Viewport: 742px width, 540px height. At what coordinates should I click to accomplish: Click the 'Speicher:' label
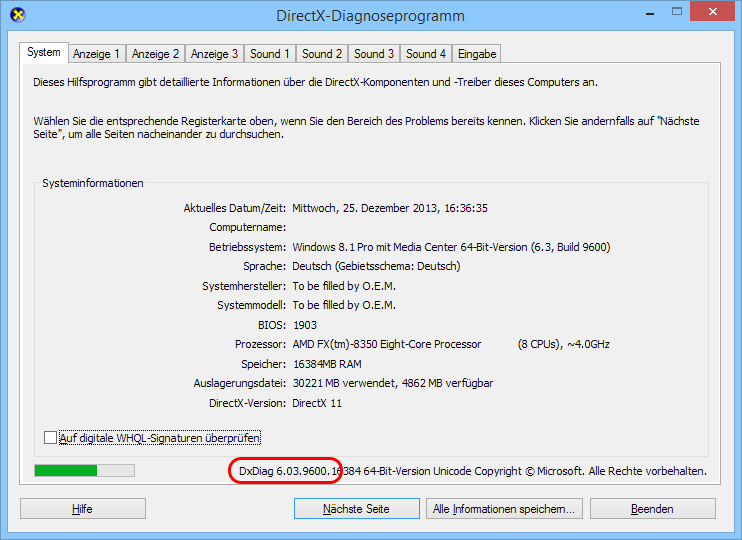coord(264,364)
